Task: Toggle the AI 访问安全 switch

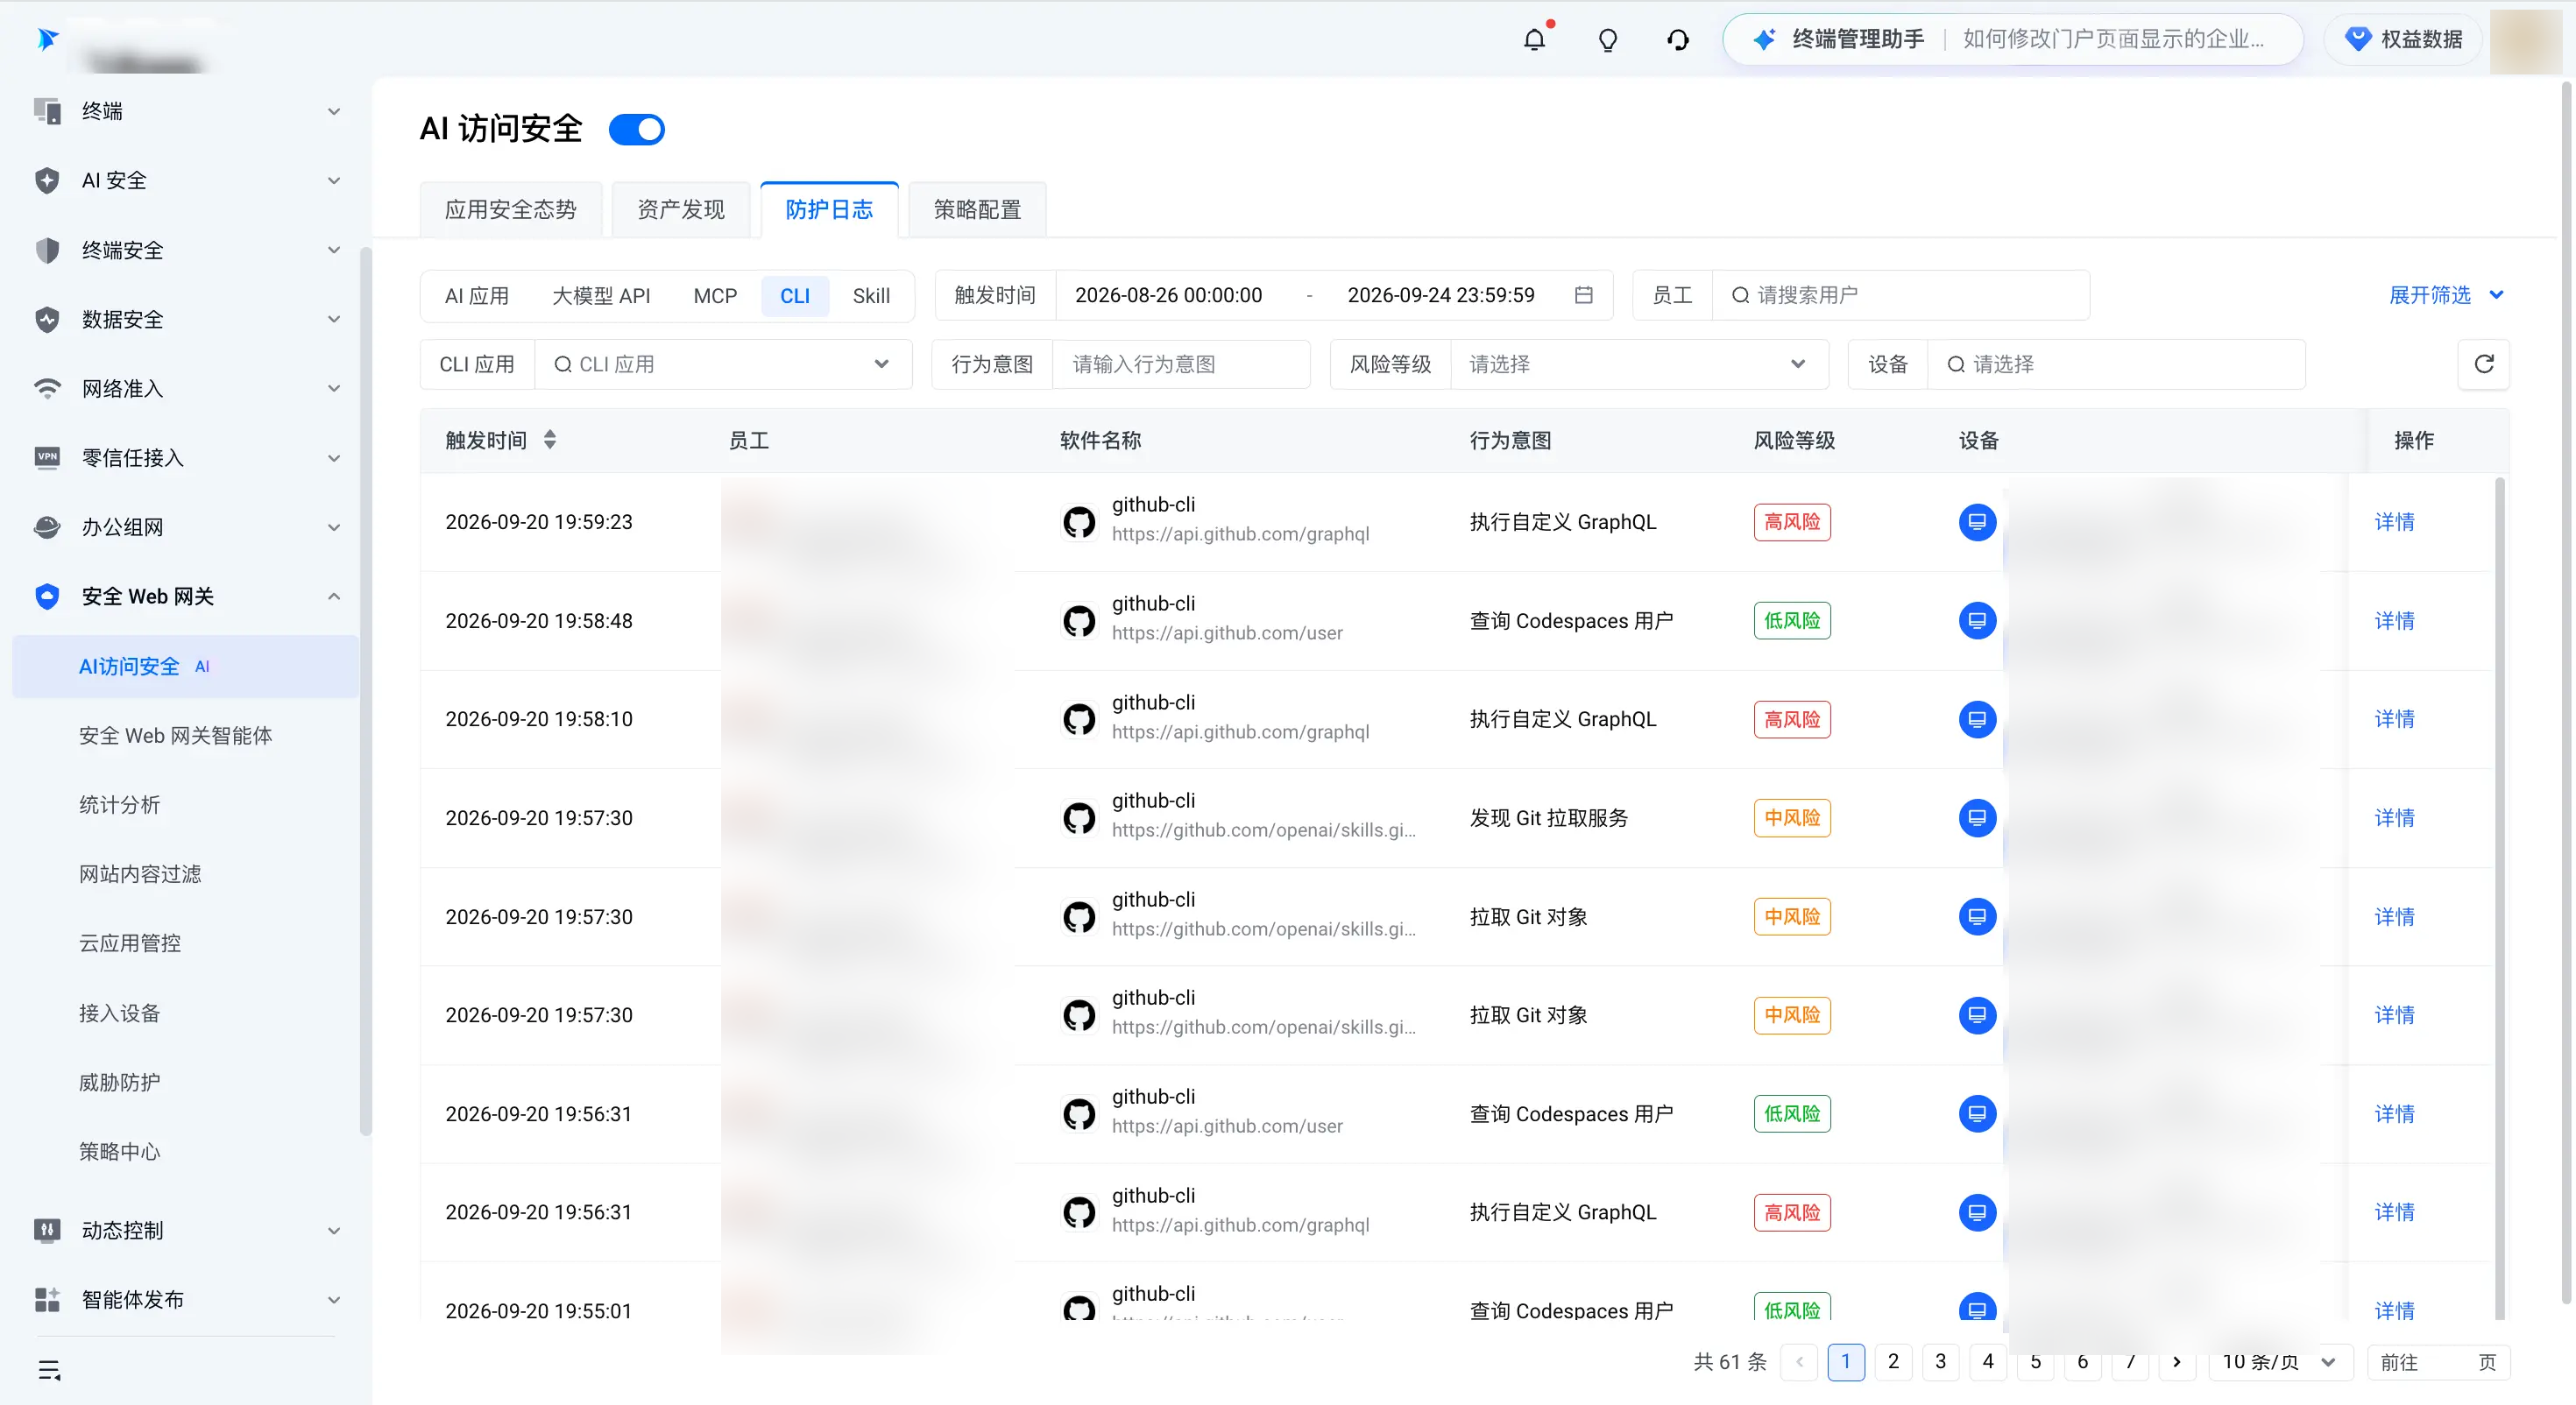Action: pos(637,129)
